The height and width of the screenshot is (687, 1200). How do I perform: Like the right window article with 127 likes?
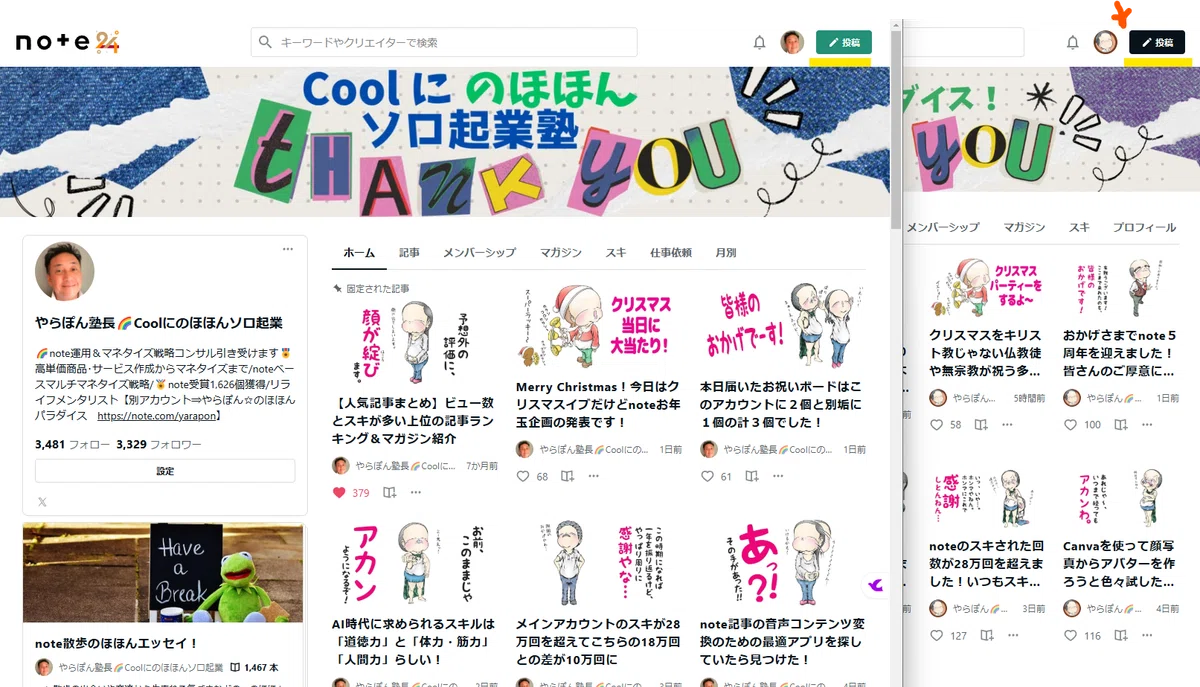[x=937, y=635]
